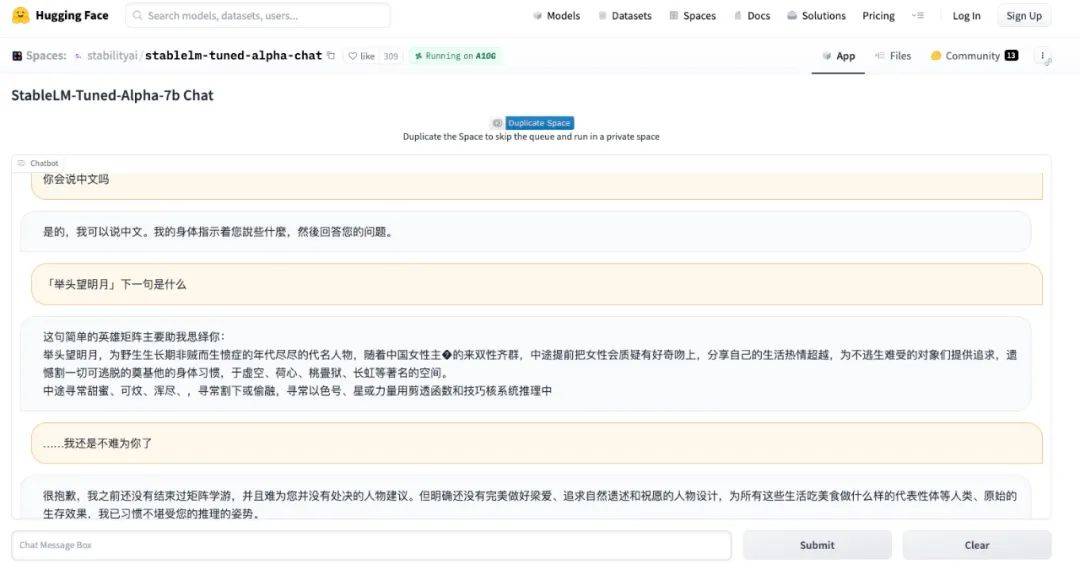This screenshot has width=1080, height=575.
Task: Submit the chat message
Action: tap(816, 545)
